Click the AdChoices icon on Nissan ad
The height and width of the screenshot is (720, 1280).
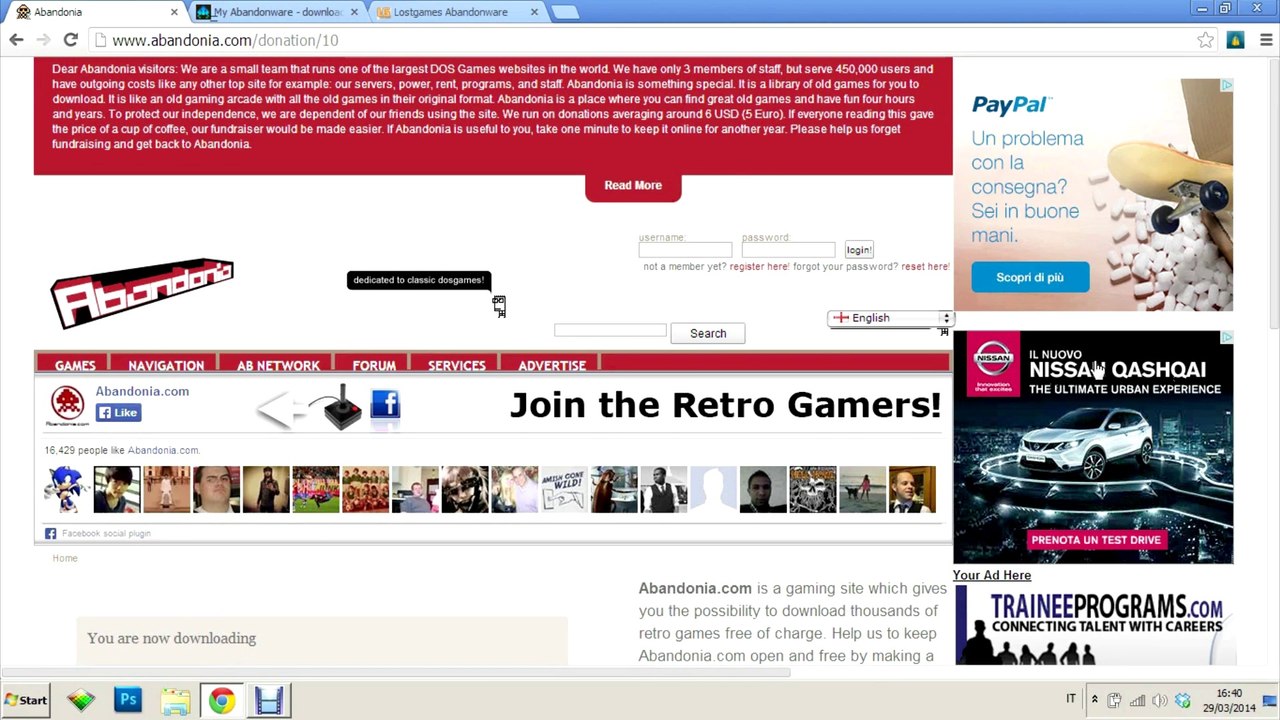click(x=1226, y=337)
